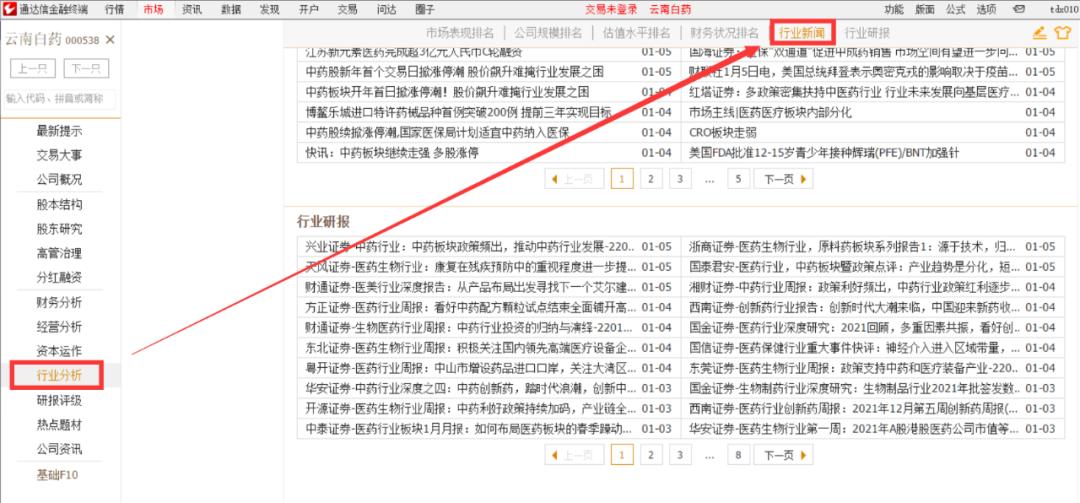This screenshot has height=503, width=1080.
Task: Select 分红融资 in sidebar
Action: point(59,278)
